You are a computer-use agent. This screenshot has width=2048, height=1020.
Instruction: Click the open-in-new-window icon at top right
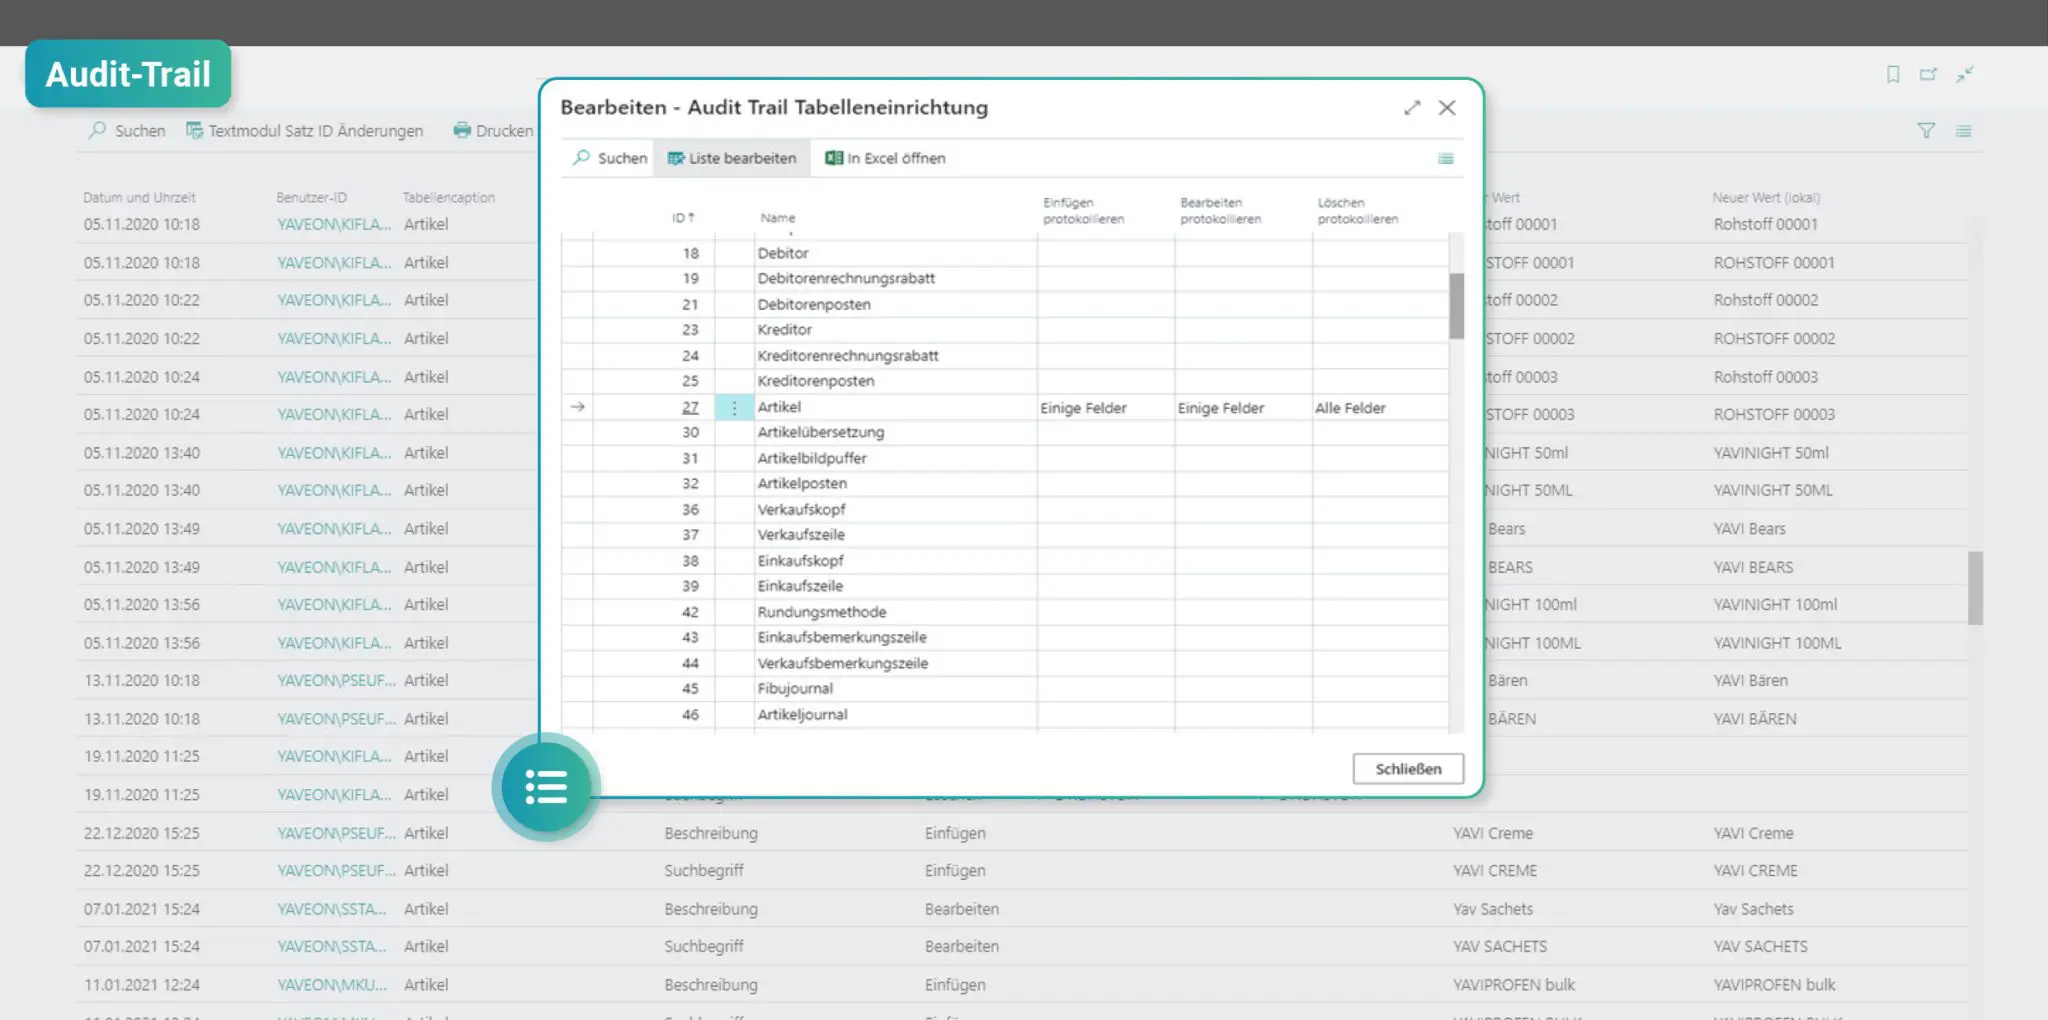pos(1928,74)
